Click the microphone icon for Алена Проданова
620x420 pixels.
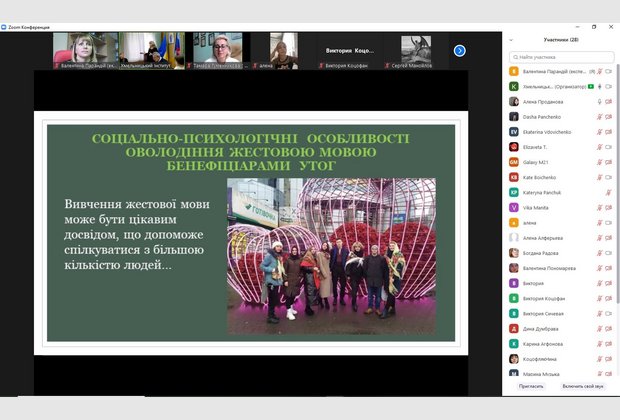(598, 102)
